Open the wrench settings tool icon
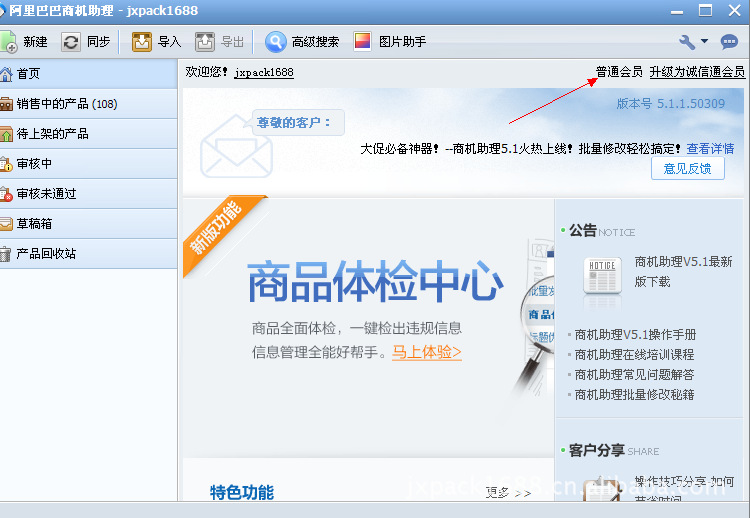The image size is (750, 518). (x=687, y=42)
